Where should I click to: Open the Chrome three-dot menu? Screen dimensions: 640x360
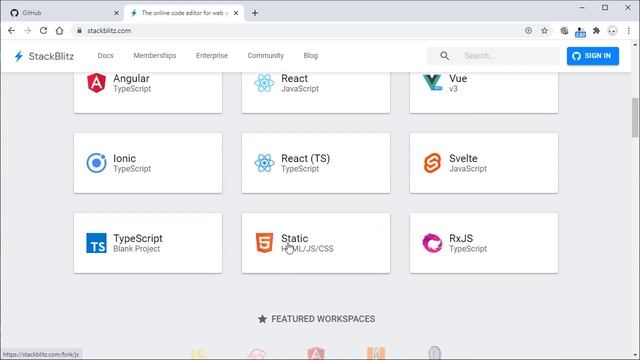(x=629, y=31)
